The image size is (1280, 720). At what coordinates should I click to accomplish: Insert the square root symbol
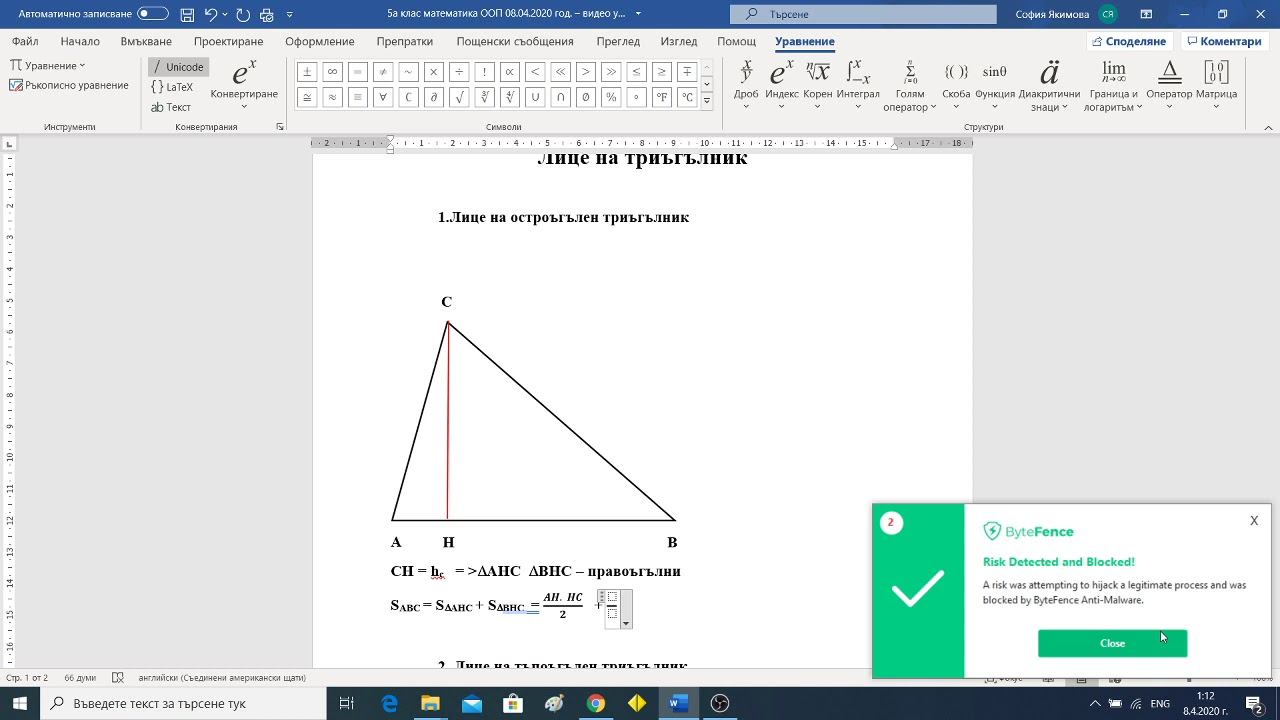coord(459,97)
